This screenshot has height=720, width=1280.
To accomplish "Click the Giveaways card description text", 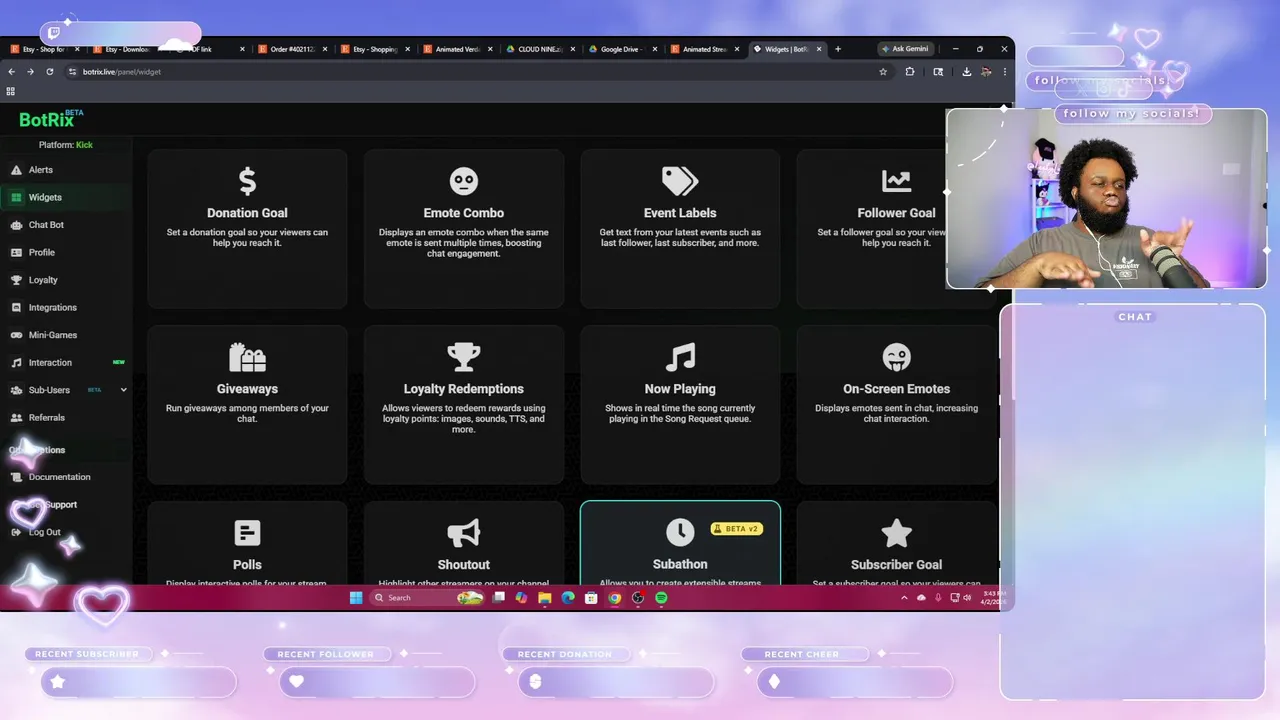I will pyautogui.click(x=247, y=413).
